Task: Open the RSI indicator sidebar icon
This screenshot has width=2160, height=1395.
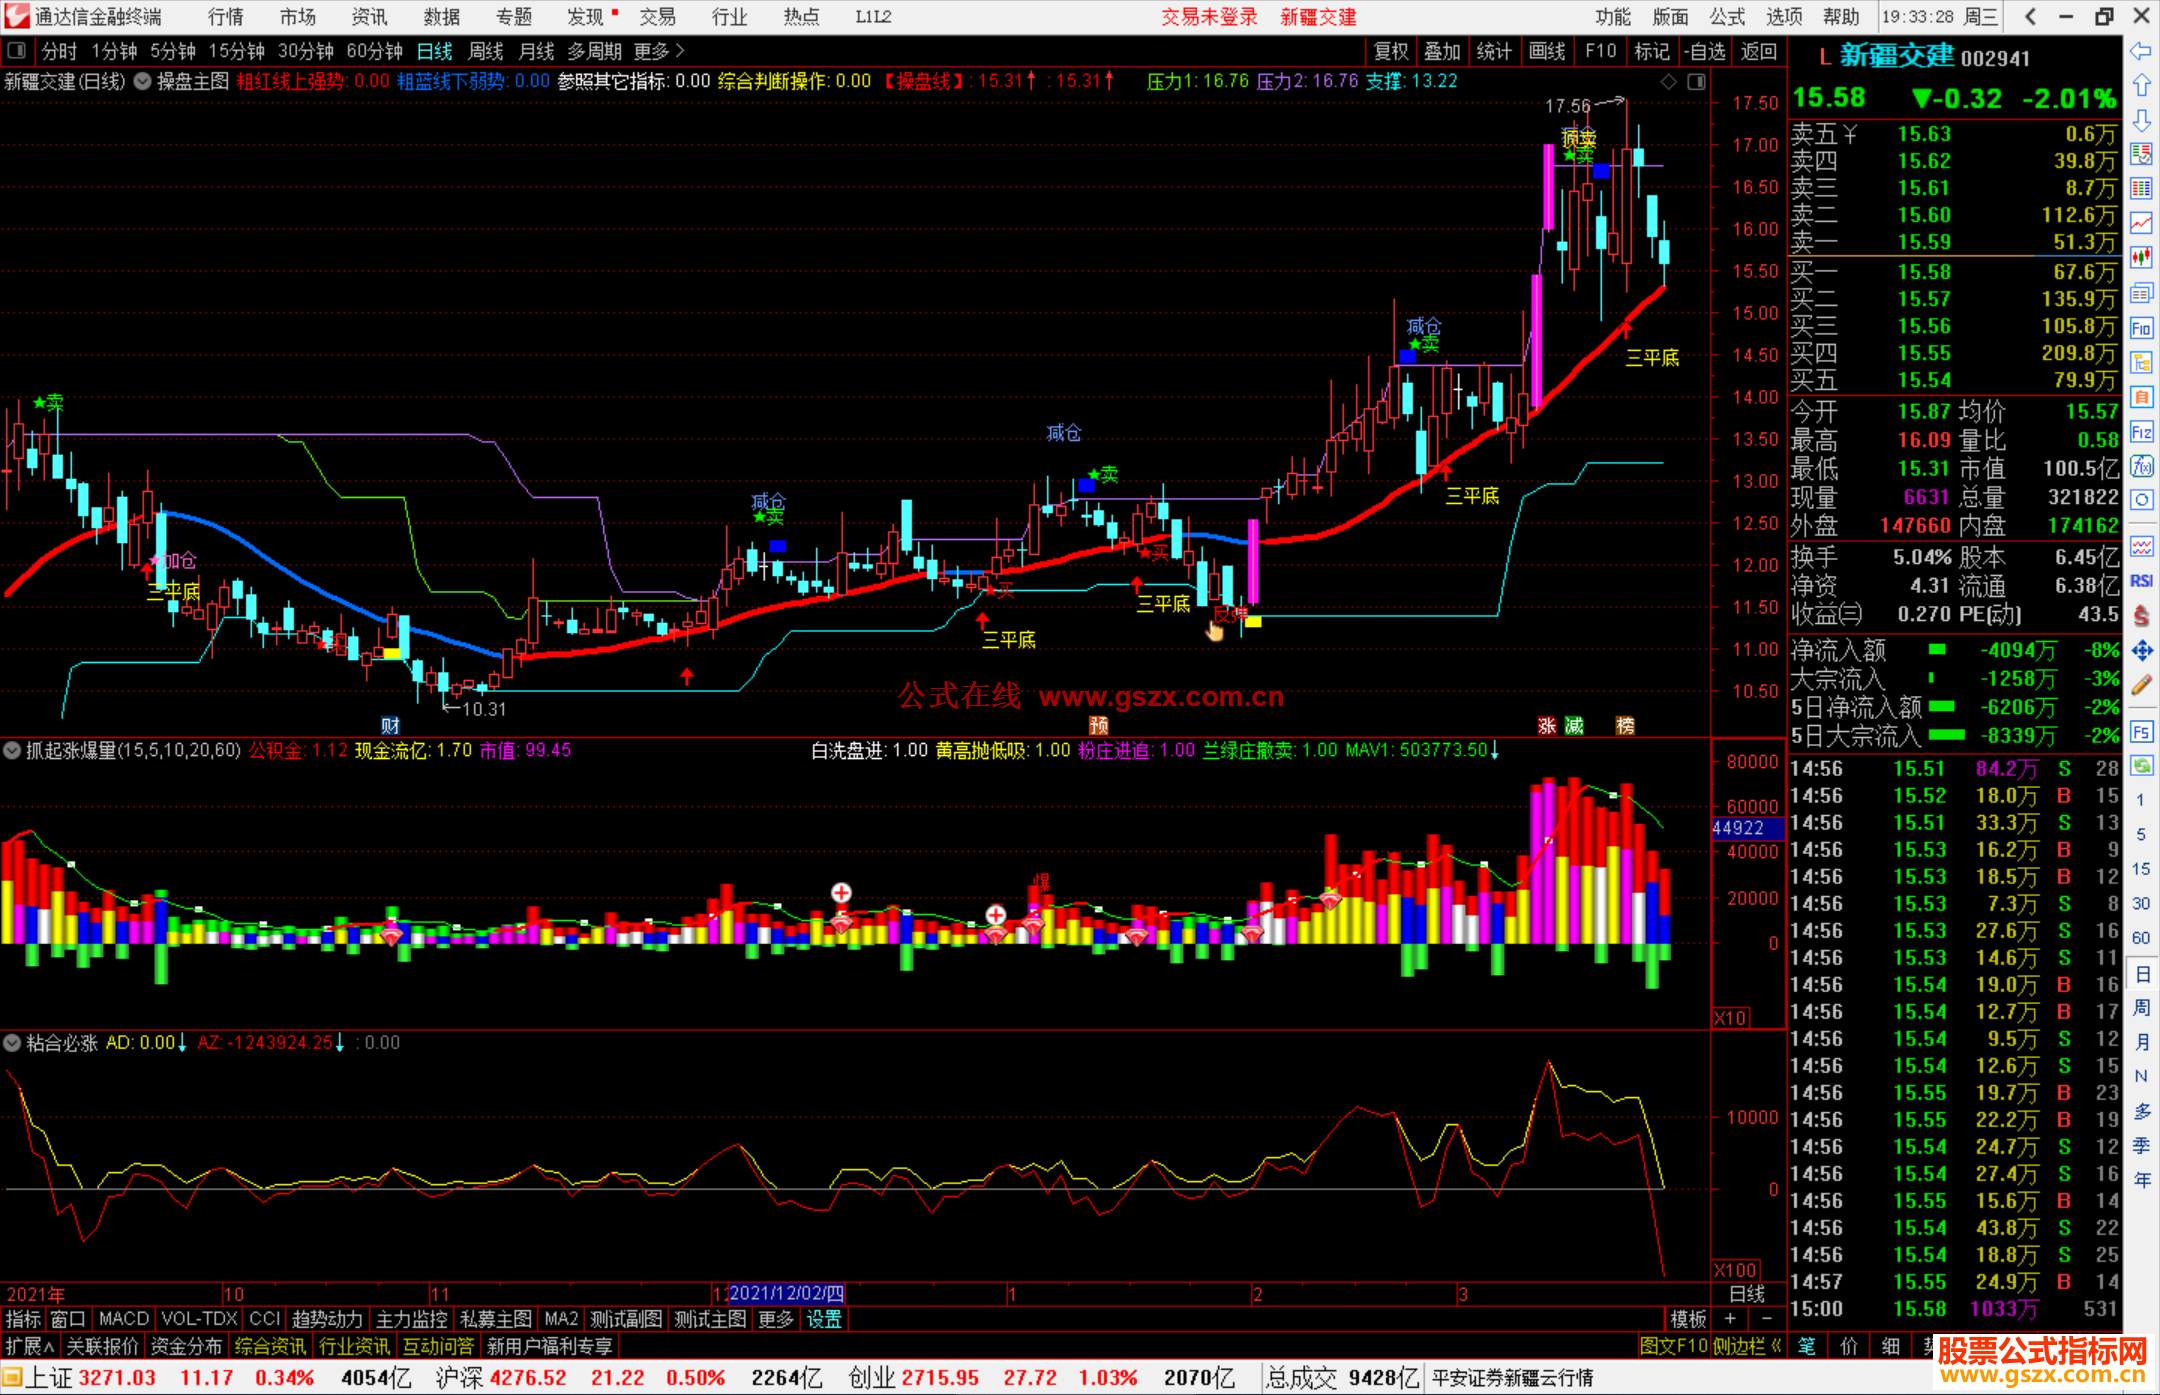Action: [x=2141, y=581]
